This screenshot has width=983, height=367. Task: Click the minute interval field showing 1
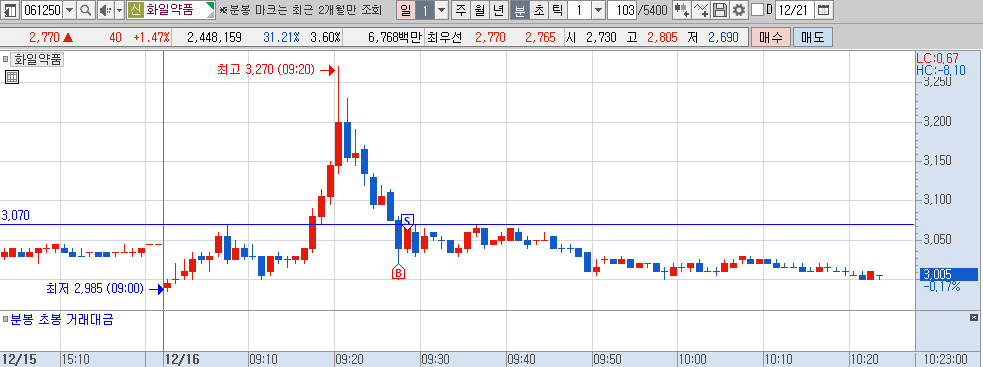[x=579, y=10]
